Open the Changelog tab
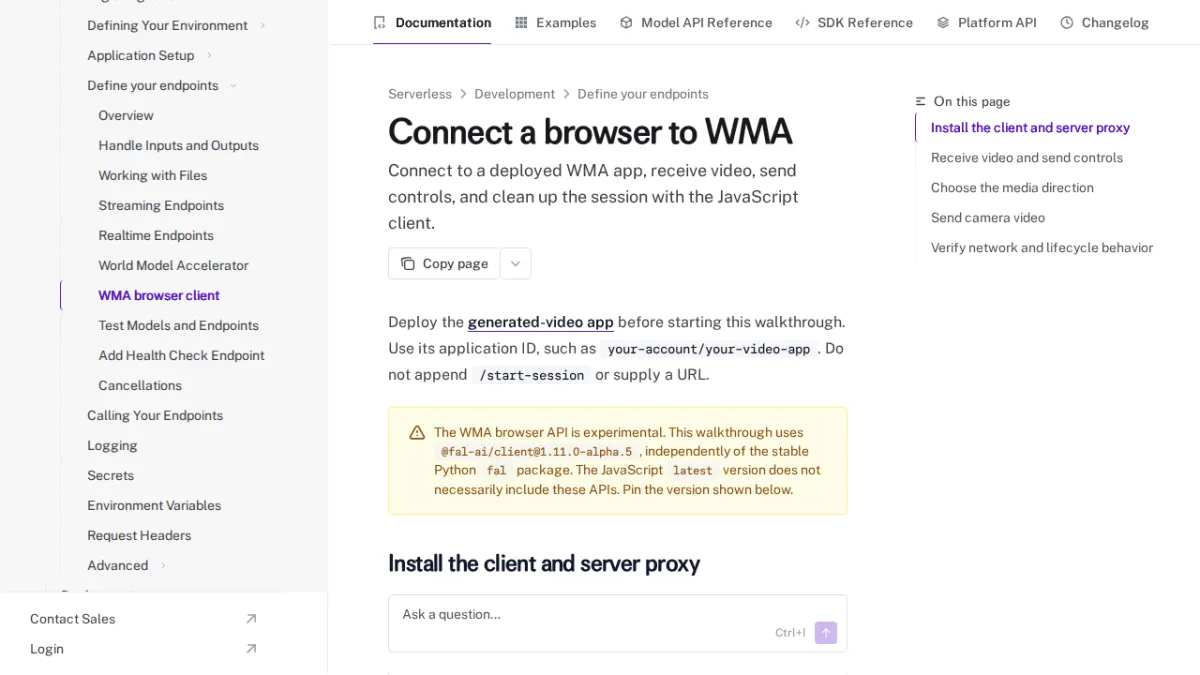 coord(1105,22)
